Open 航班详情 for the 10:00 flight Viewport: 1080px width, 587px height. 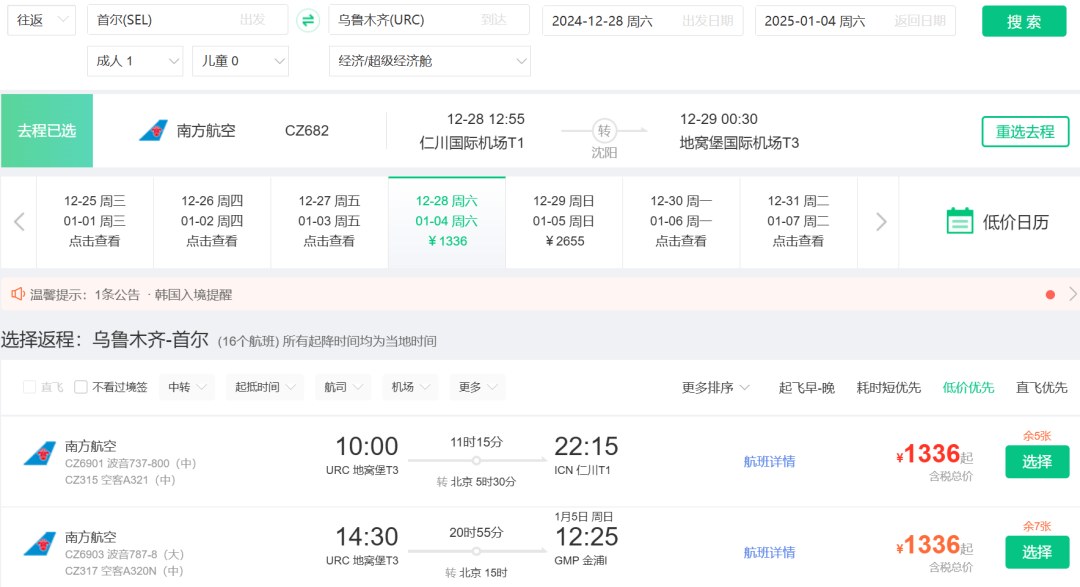point(769,461)
